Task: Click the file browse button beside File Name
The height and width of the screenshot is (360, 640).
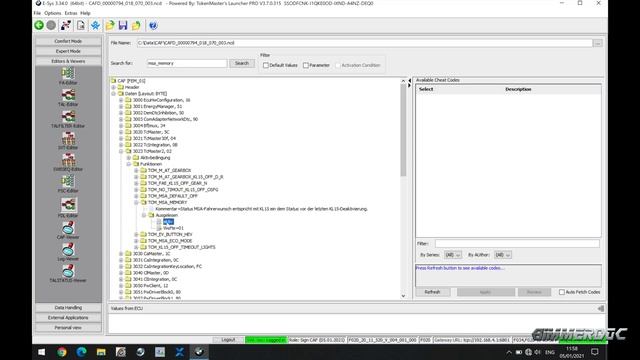Action: (598, 43)
